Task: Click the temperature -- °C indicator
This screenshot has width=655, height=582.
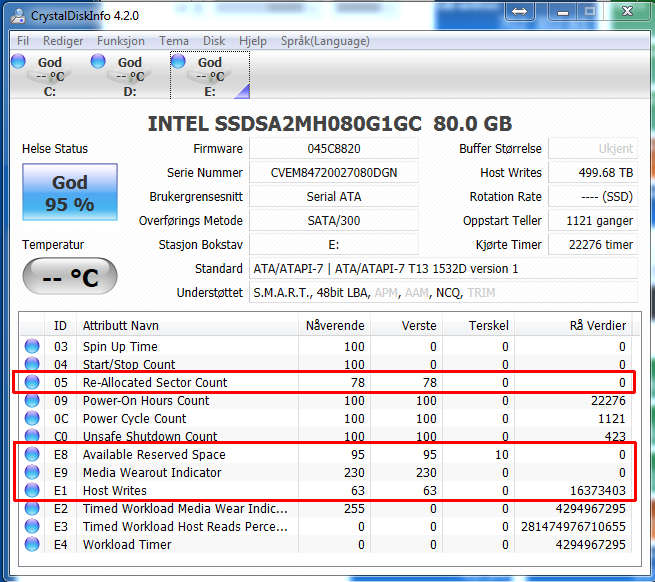Action: coord(70,276)
